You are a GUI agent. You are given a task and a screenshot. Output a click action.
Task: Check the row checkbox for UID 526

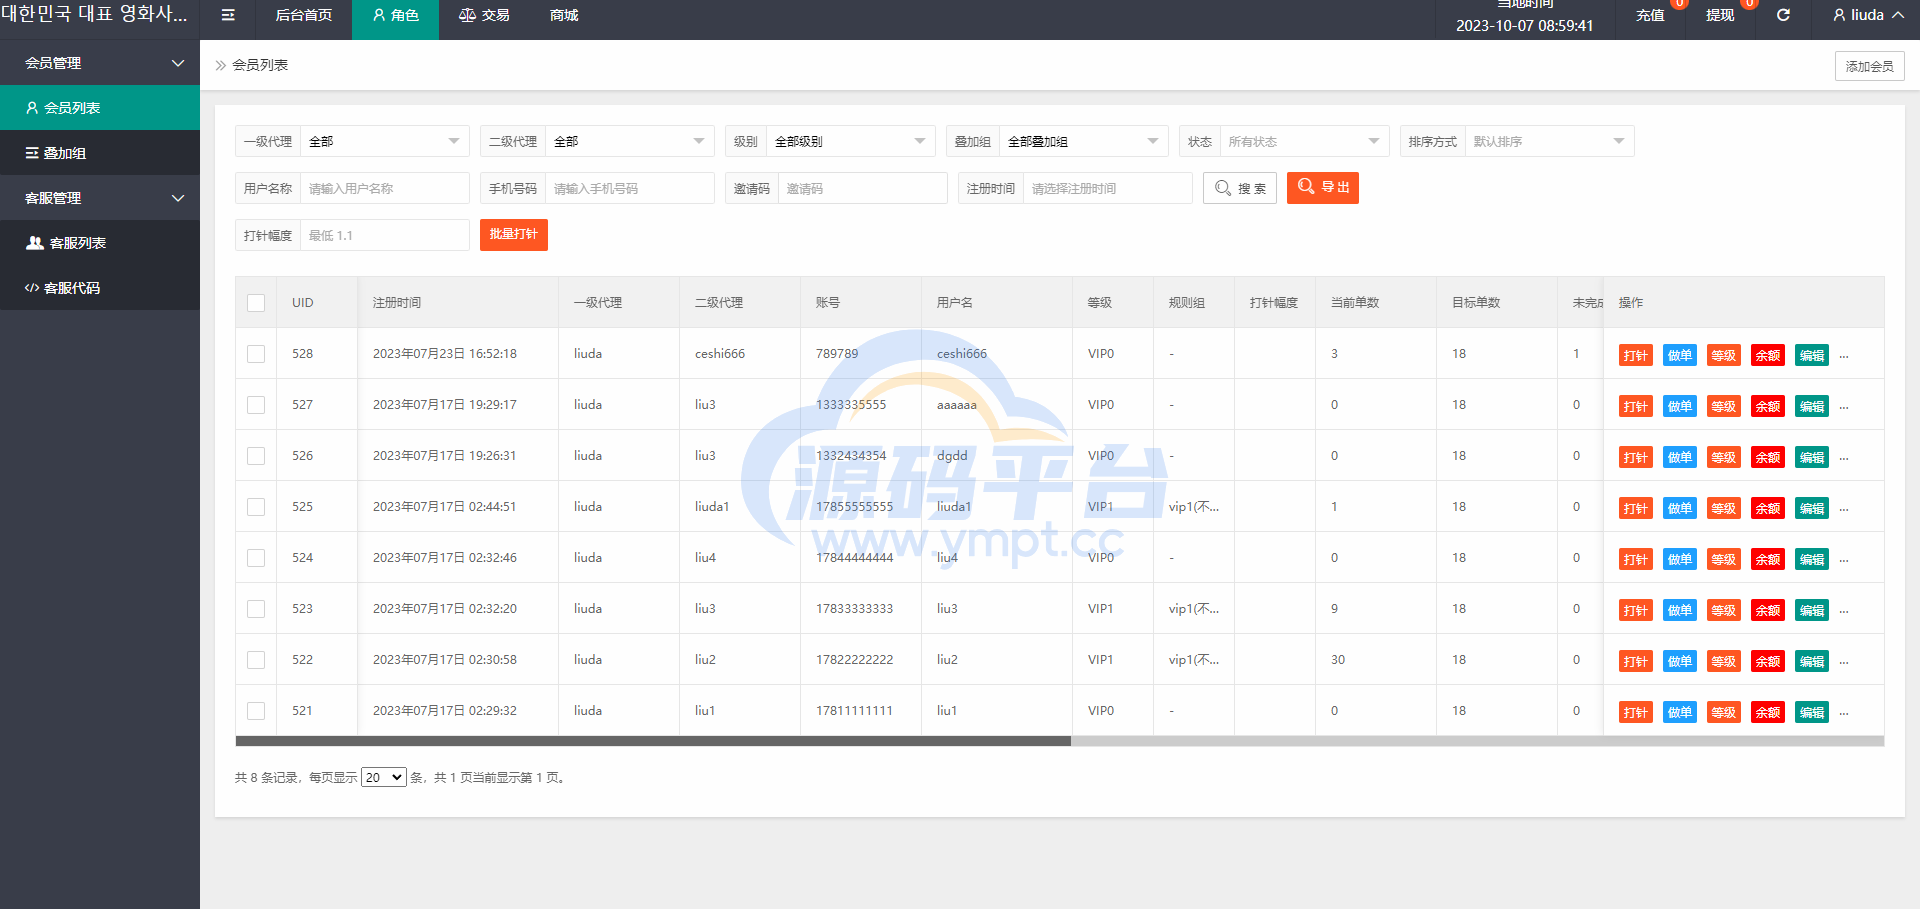pyautogui.click(x=256, y=456)
